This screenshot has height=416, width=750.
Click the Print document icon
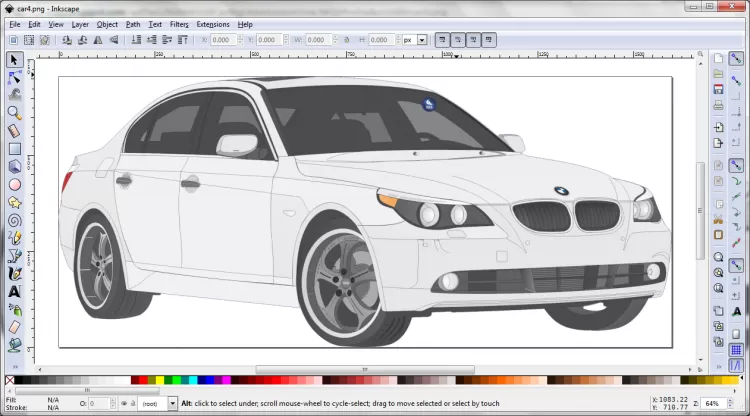coord(718,105)
